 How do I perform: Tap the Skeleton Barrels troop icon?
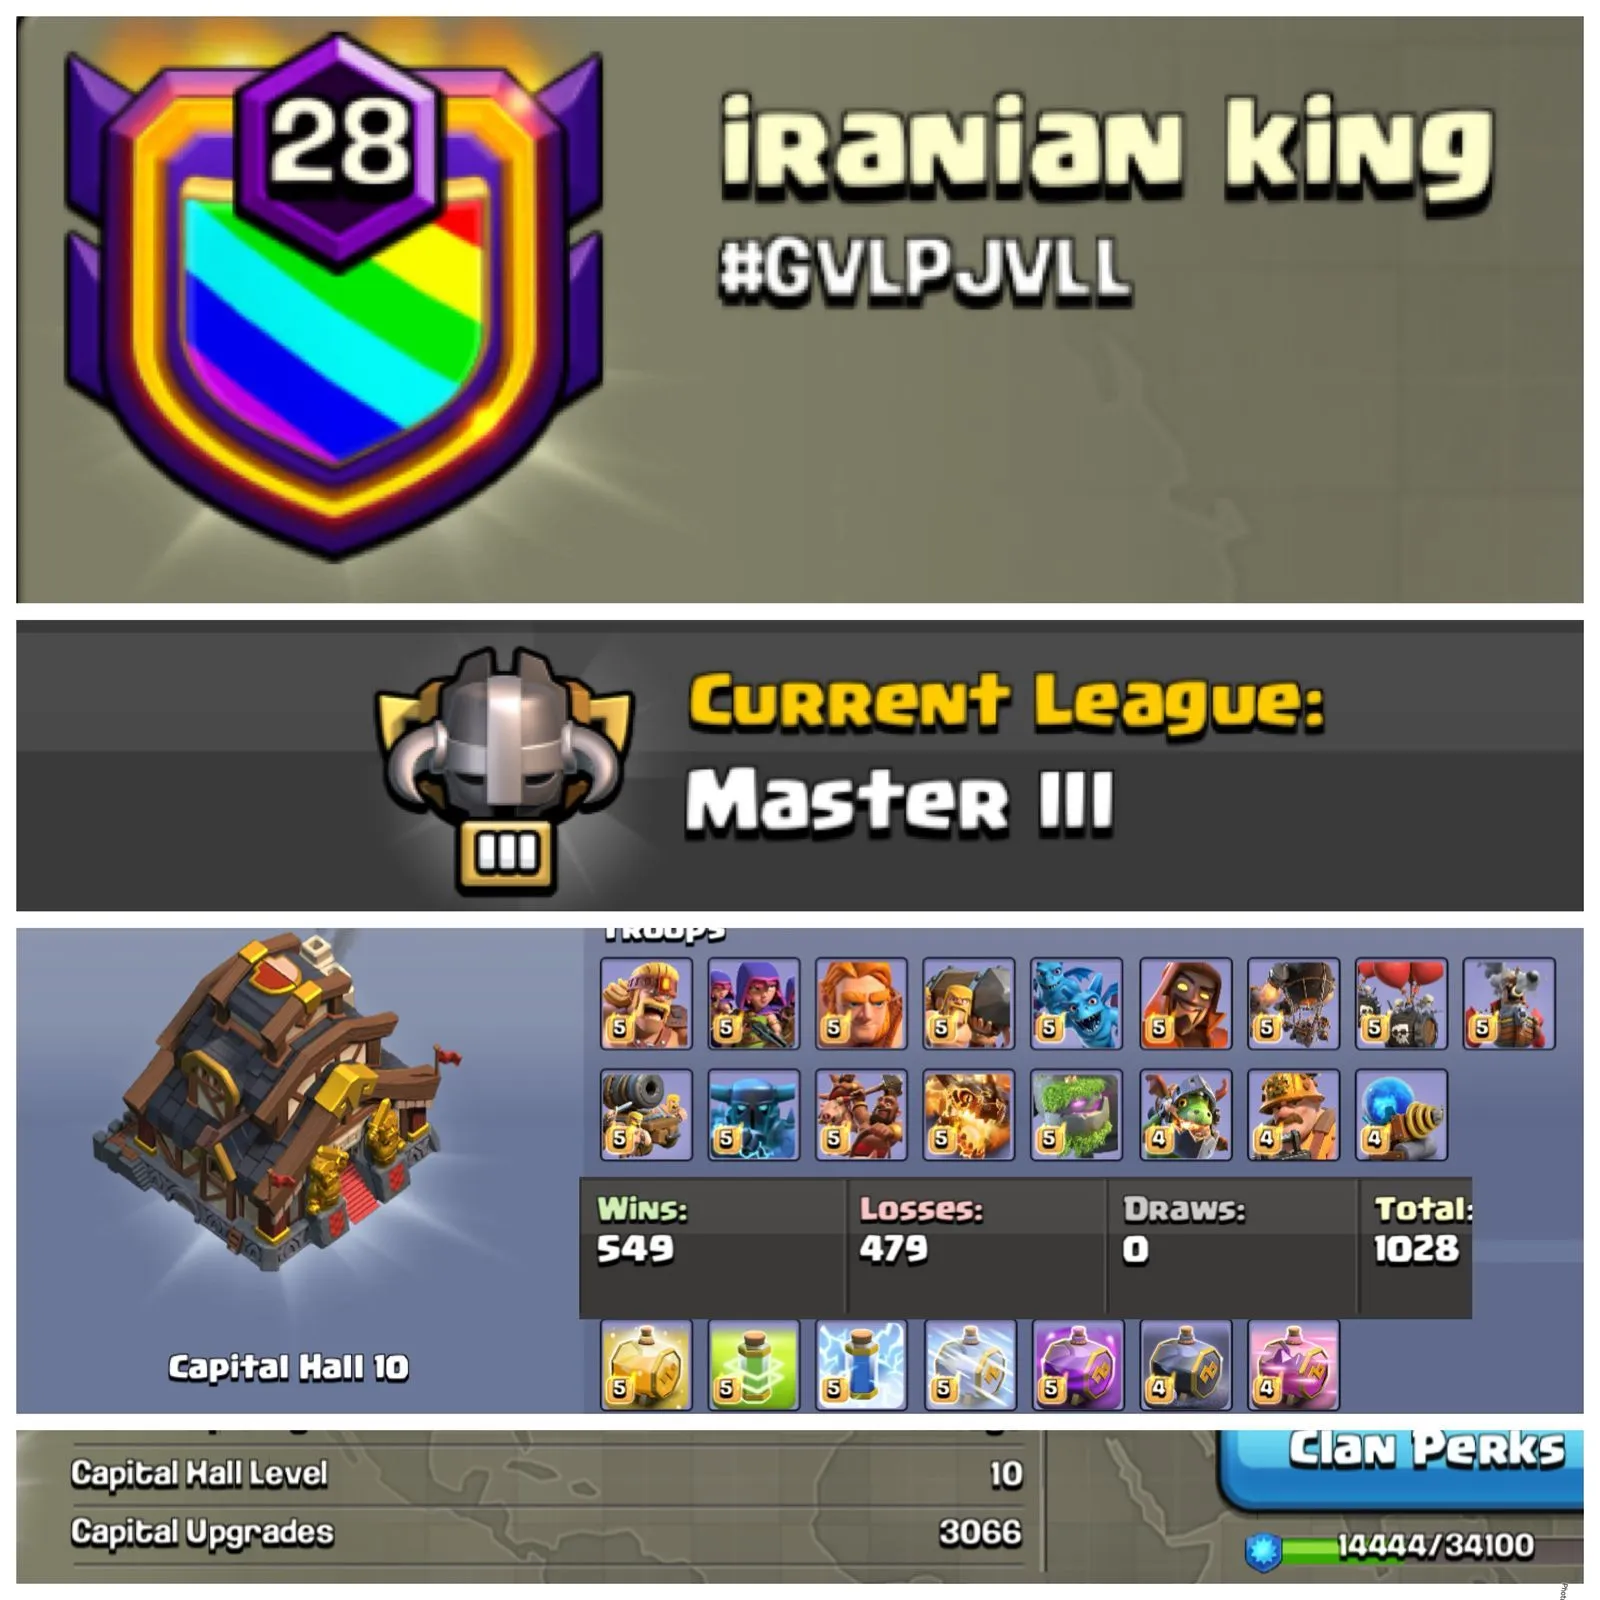1401,1003
